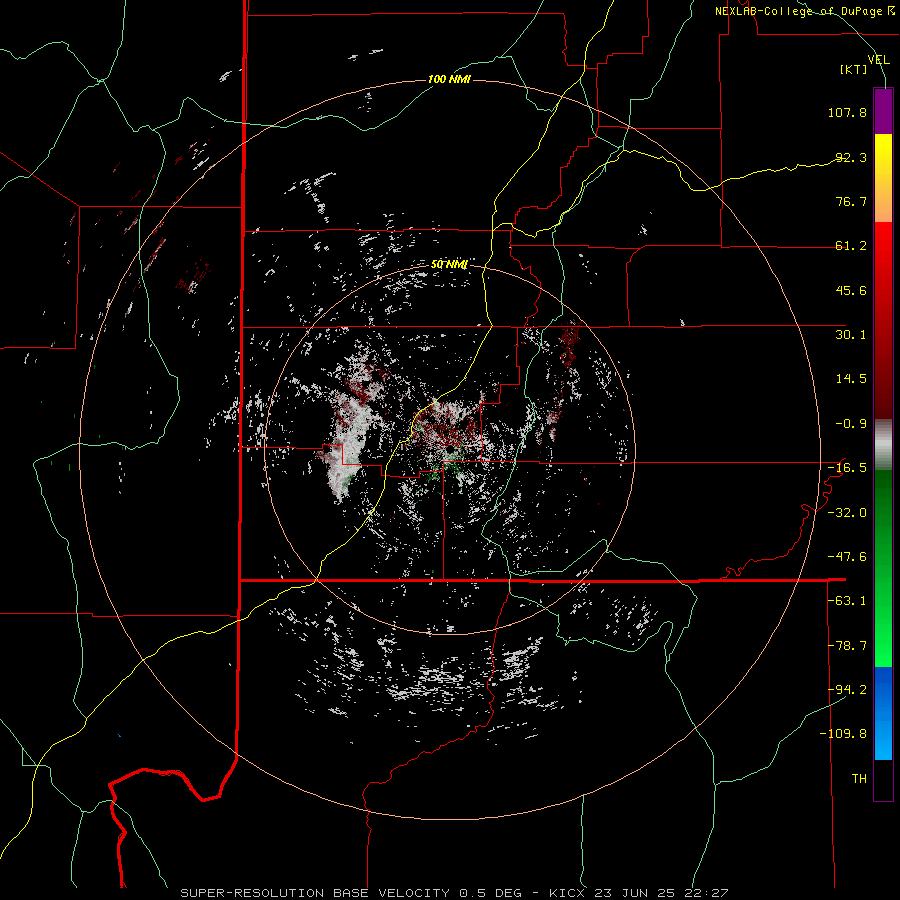Click the 50 NMI range ring label
Viewport: 900px width, 900px height.
449,264
